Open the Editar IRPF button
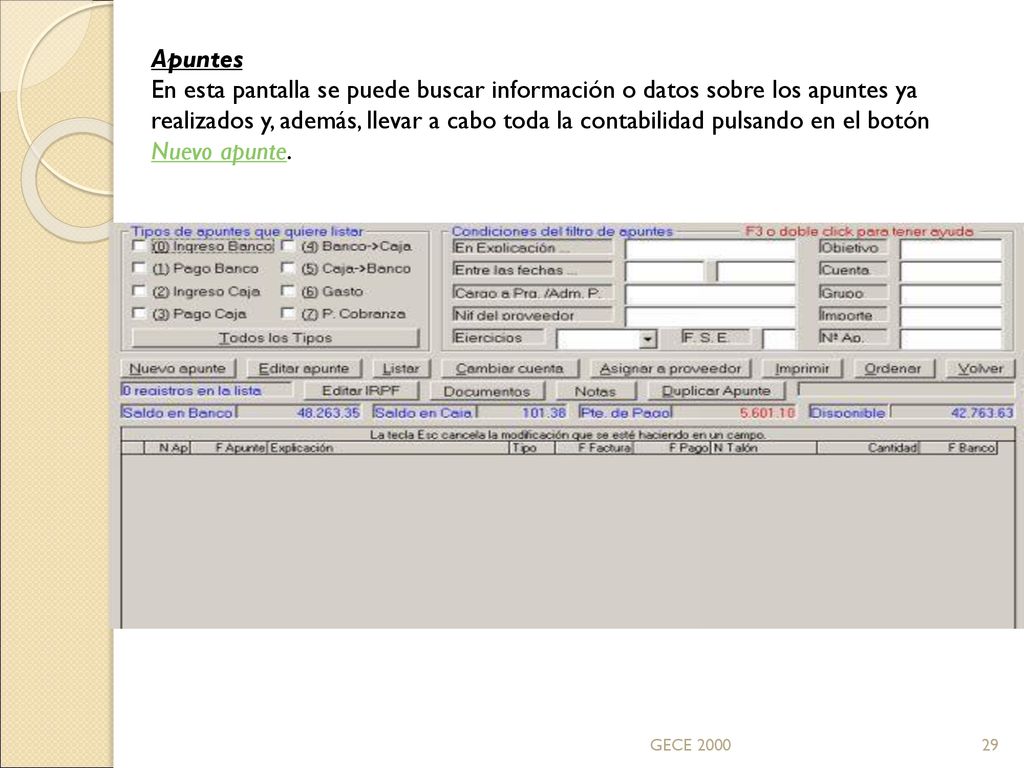Image resolution: width=1024 pixels, height=768 pixels. 360,391
